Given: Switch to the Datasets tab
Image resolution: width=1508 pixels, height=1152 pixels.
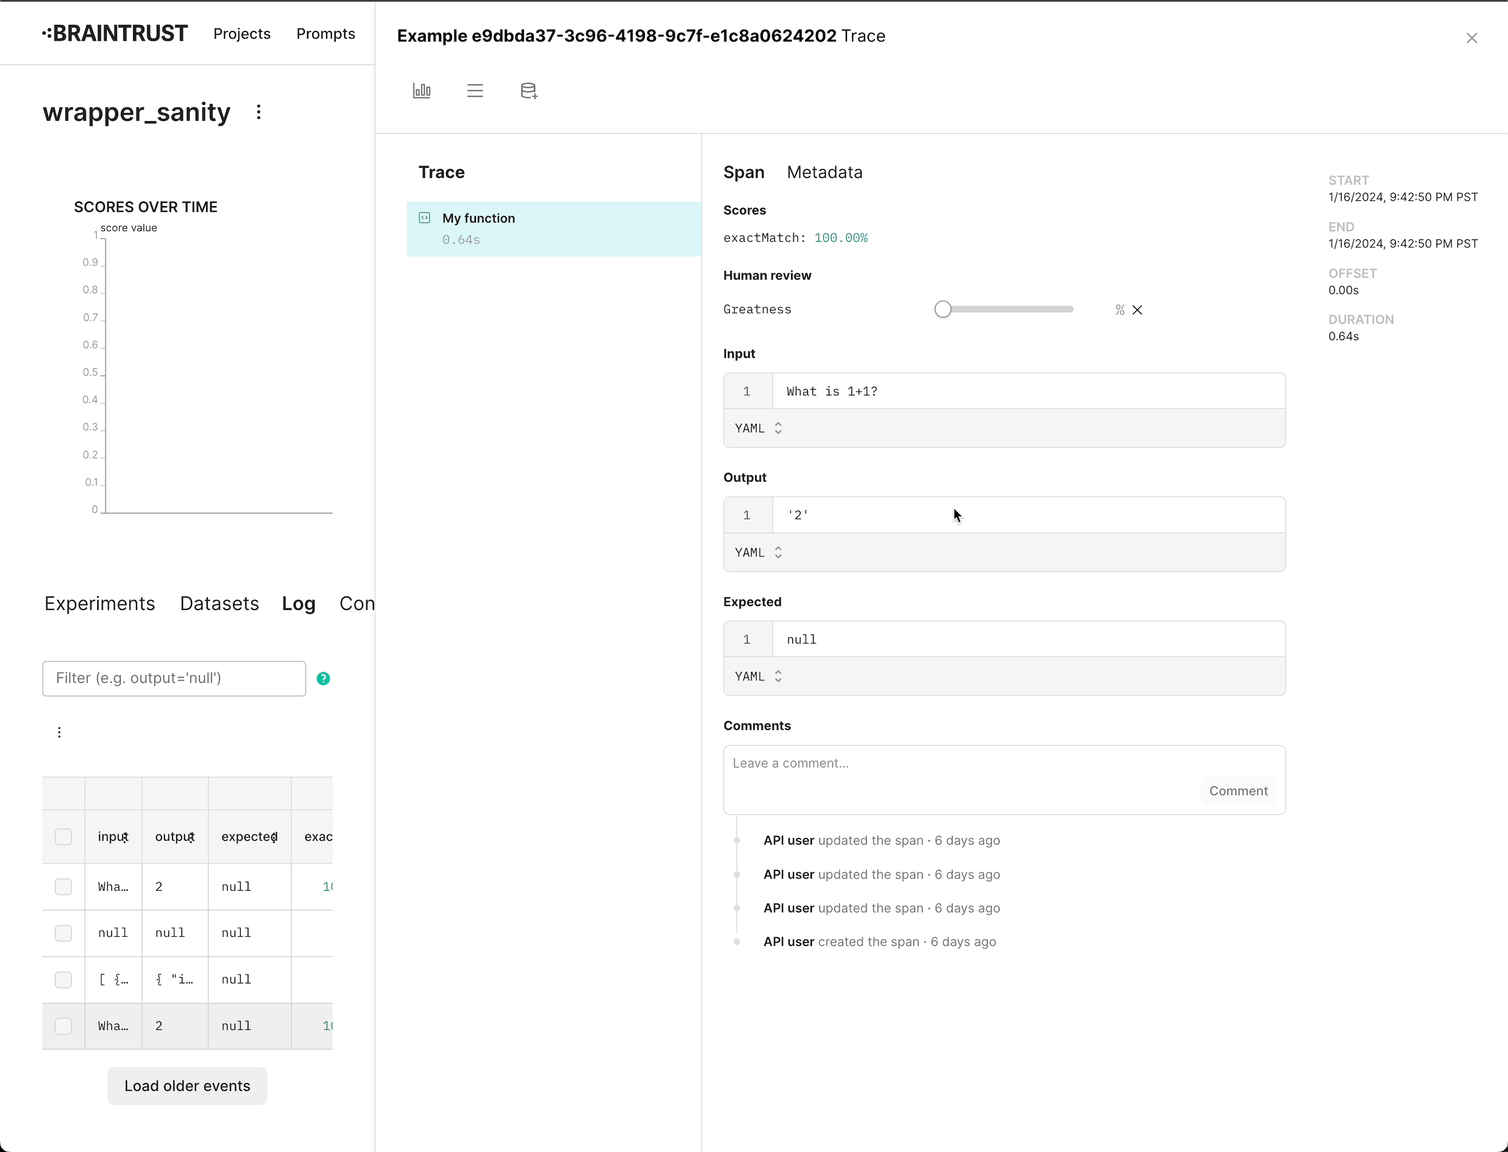Looking at the screenshot, I should coord(219,604).
